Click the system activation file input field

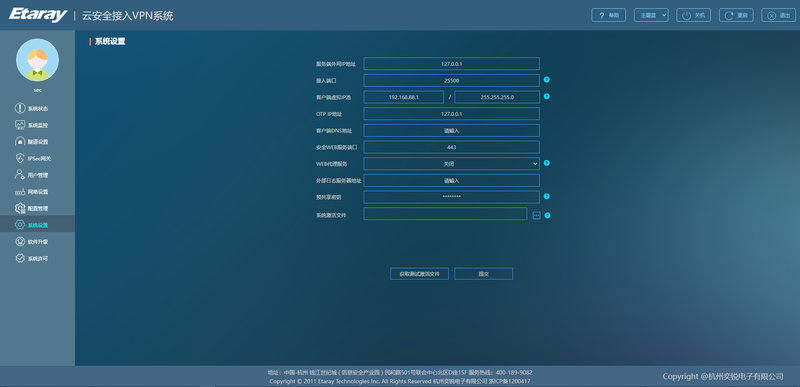pyautogui.click(x=445, y=214)
